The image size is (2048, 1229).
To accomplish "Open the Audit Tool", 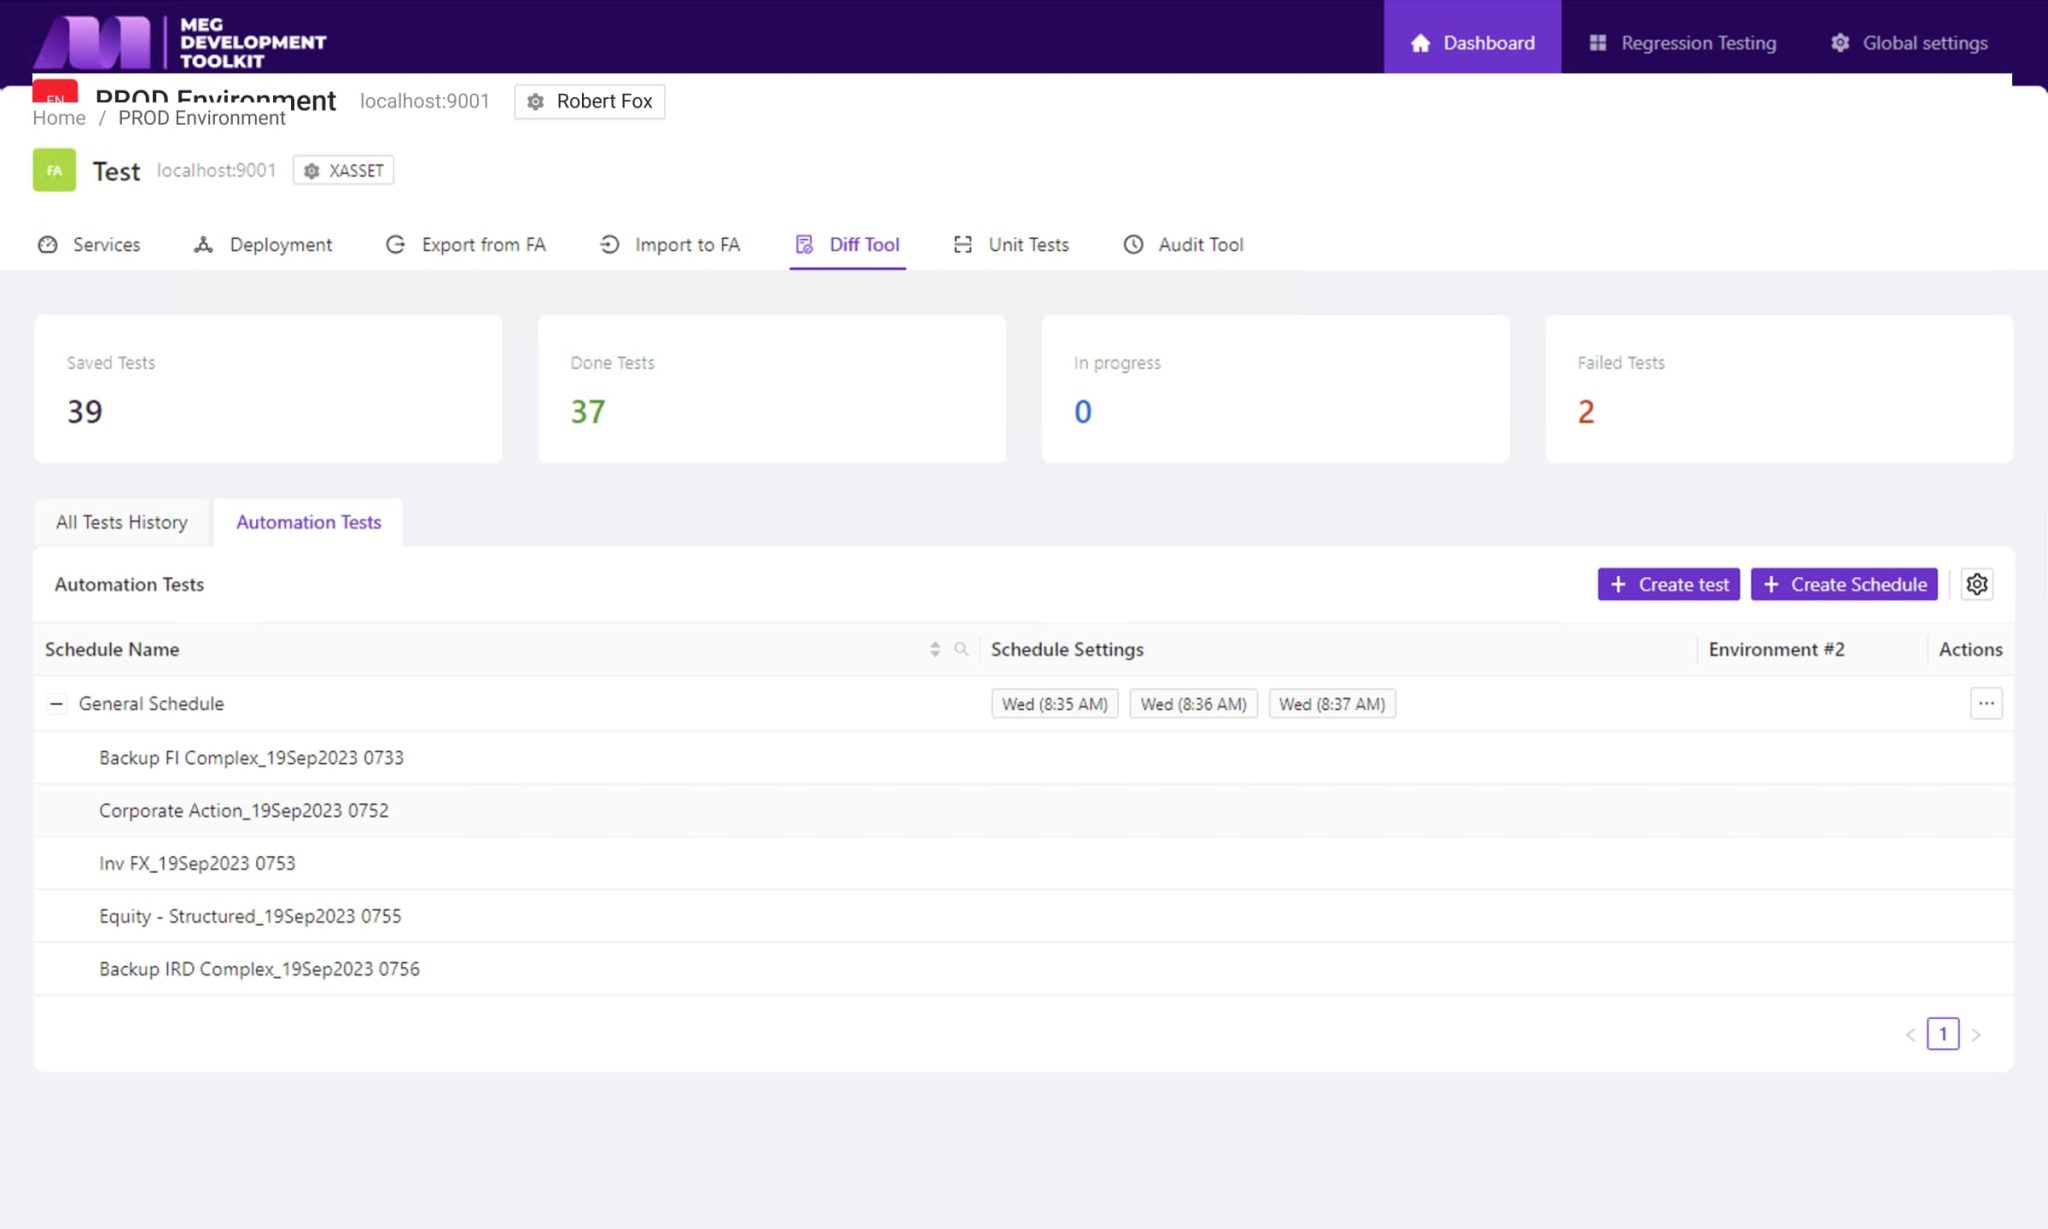I will tap(1132, 244).
